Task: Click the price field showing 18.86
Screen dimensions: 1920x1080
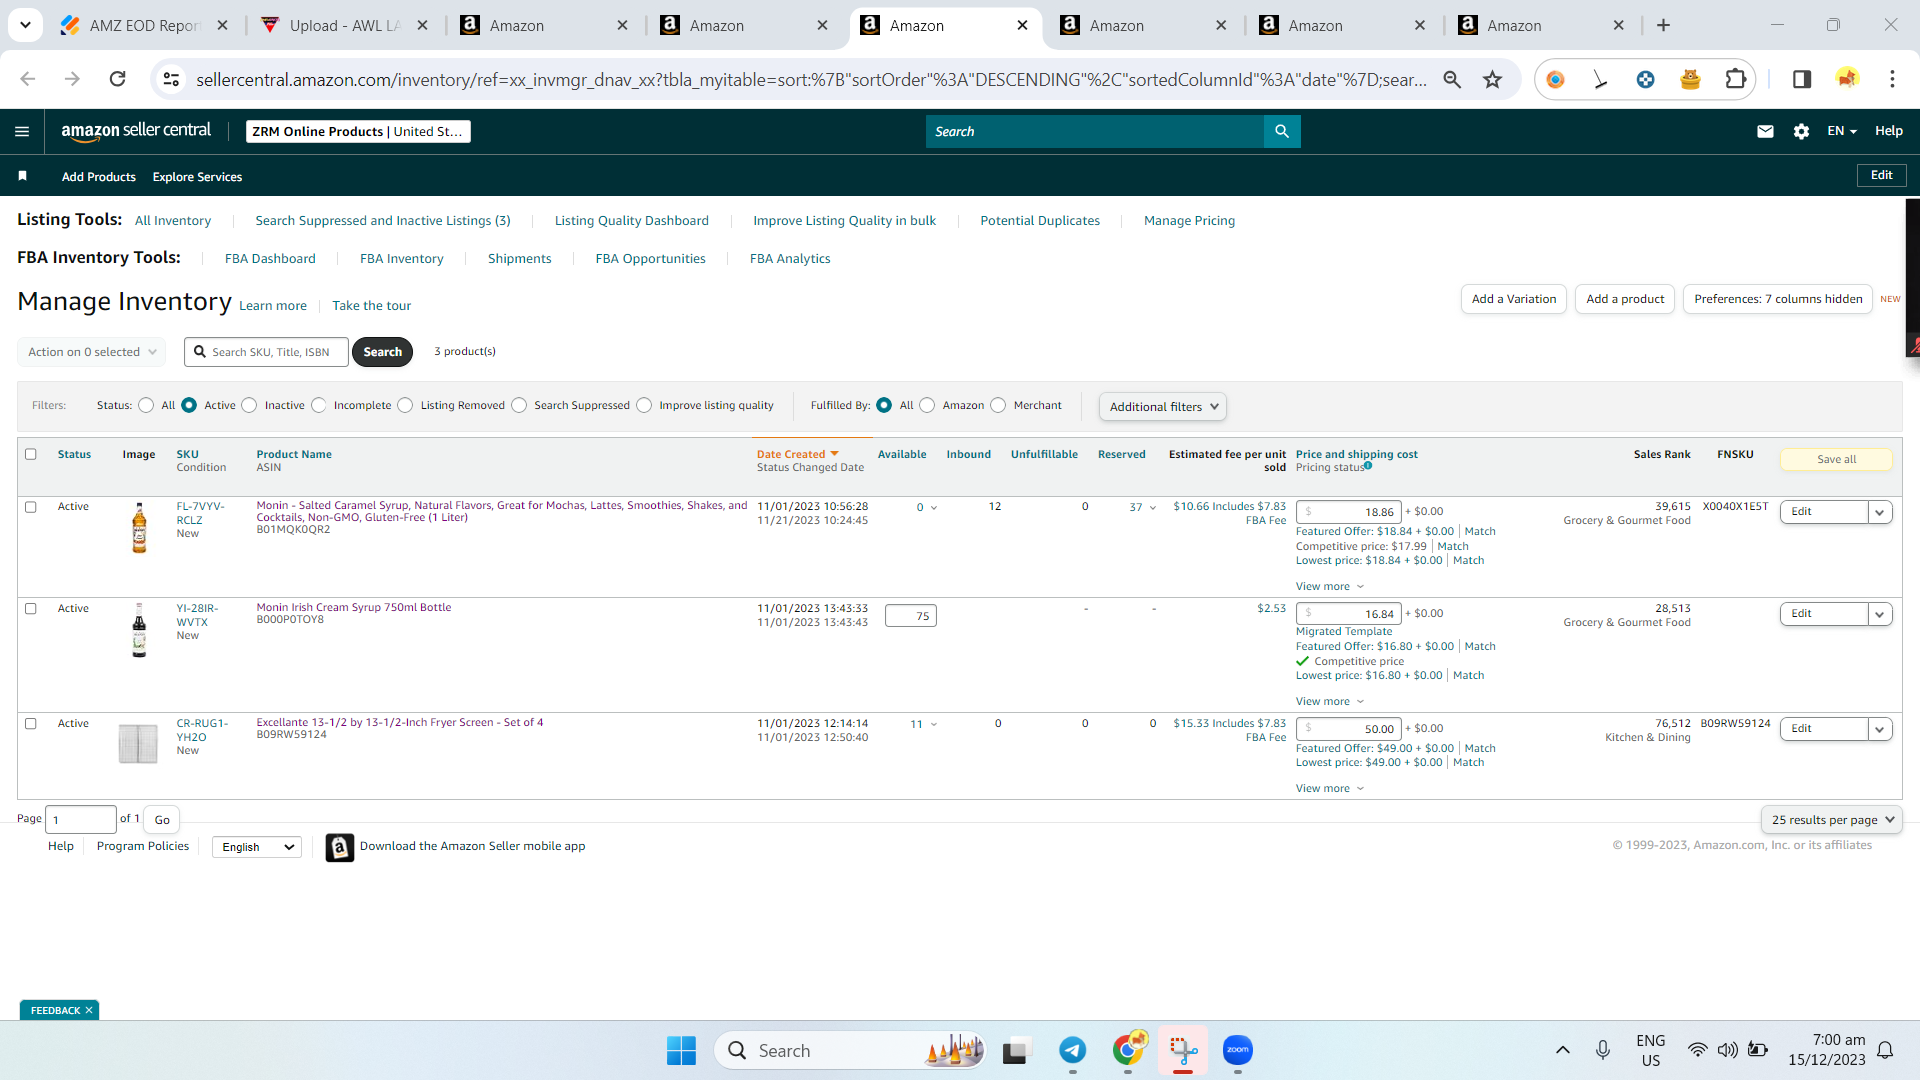Action: click(1348, 512)
